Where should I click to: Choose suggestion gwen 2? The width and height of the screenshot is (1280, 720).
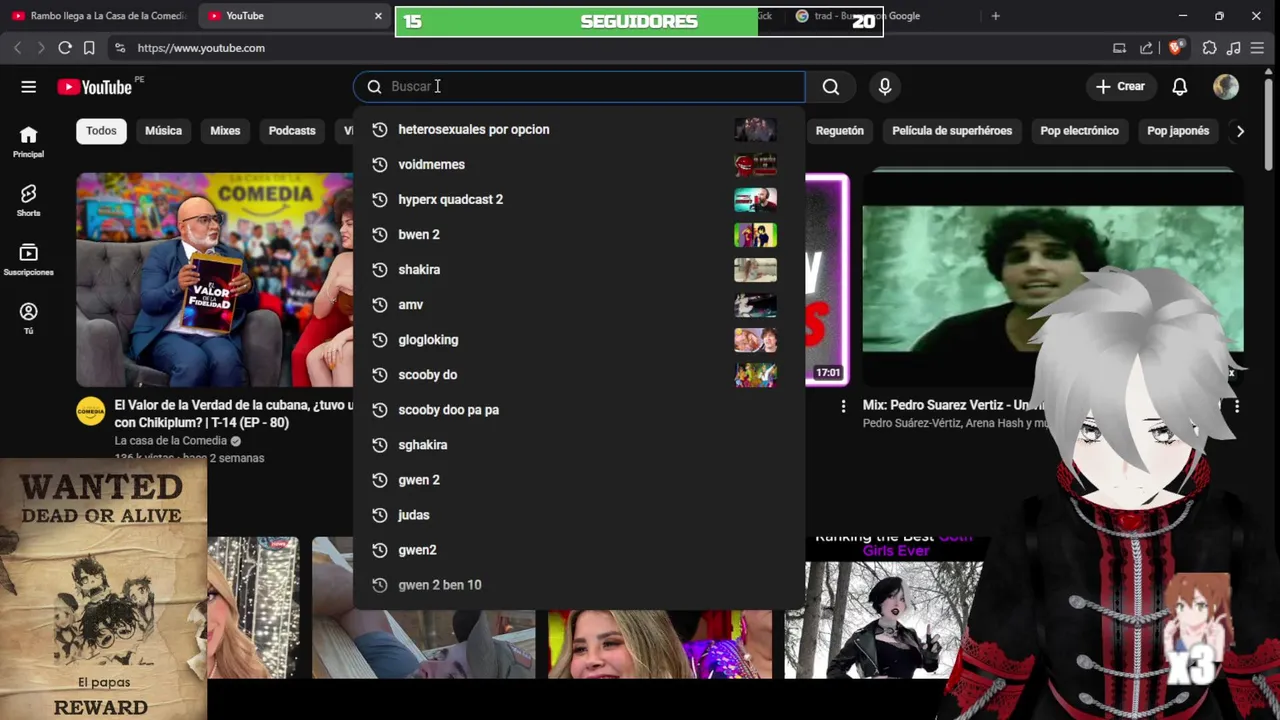[578, 479]
